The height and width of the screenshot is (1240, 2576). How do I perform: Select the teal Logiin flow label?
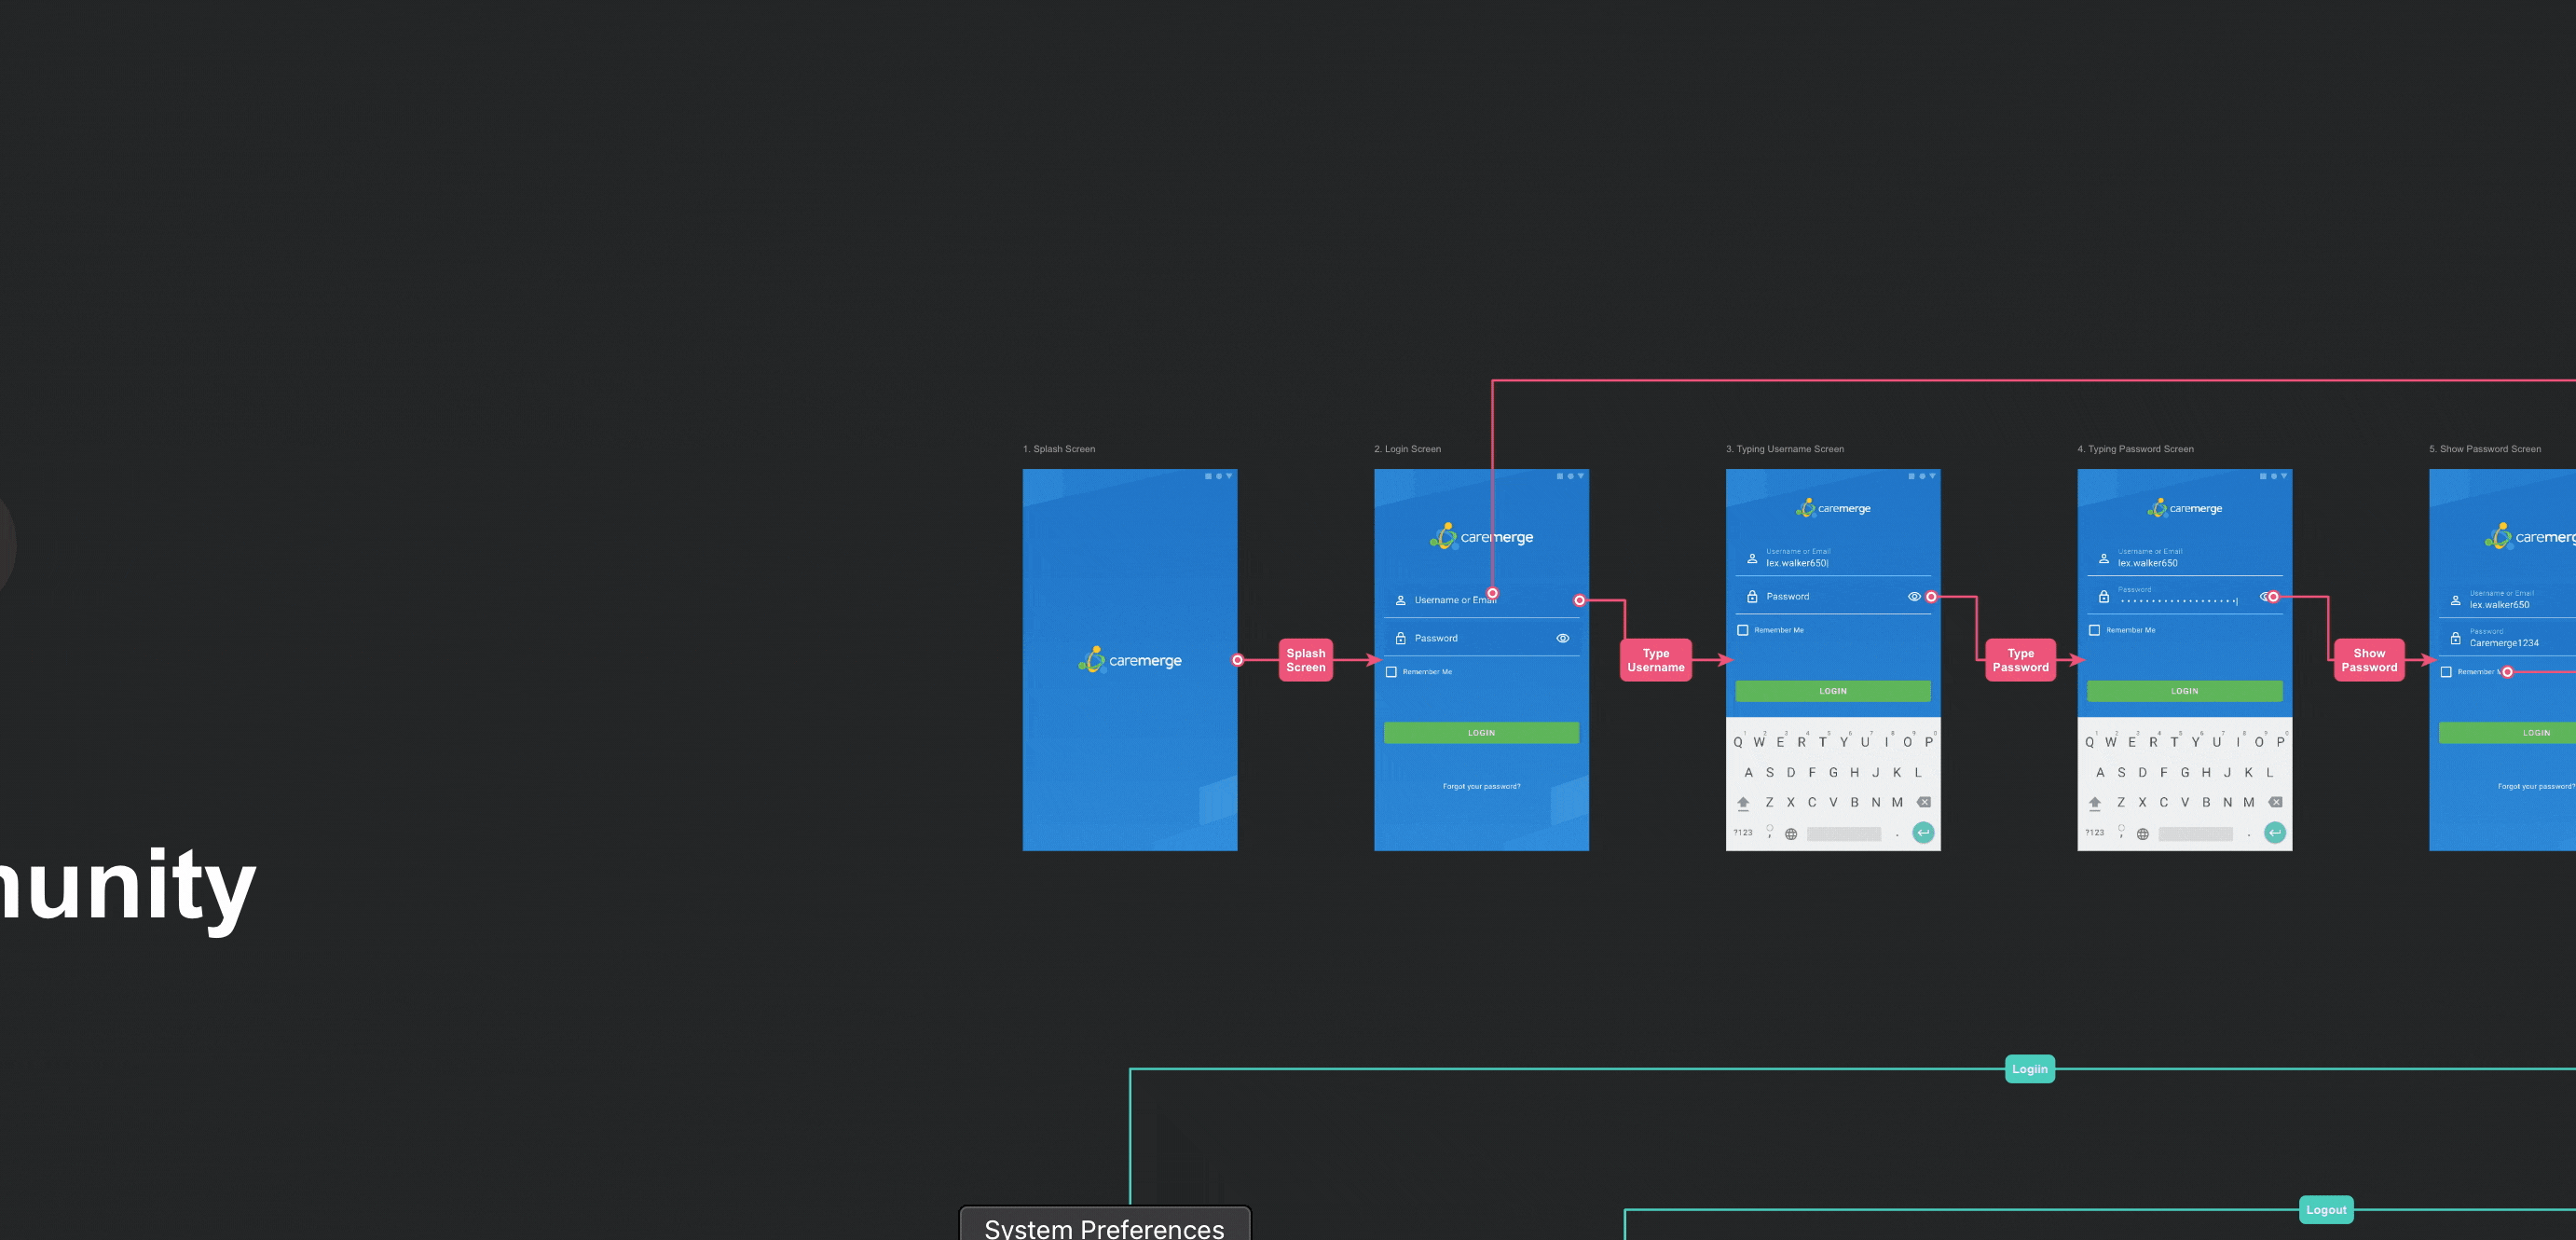click(x=2030, y=1069)
